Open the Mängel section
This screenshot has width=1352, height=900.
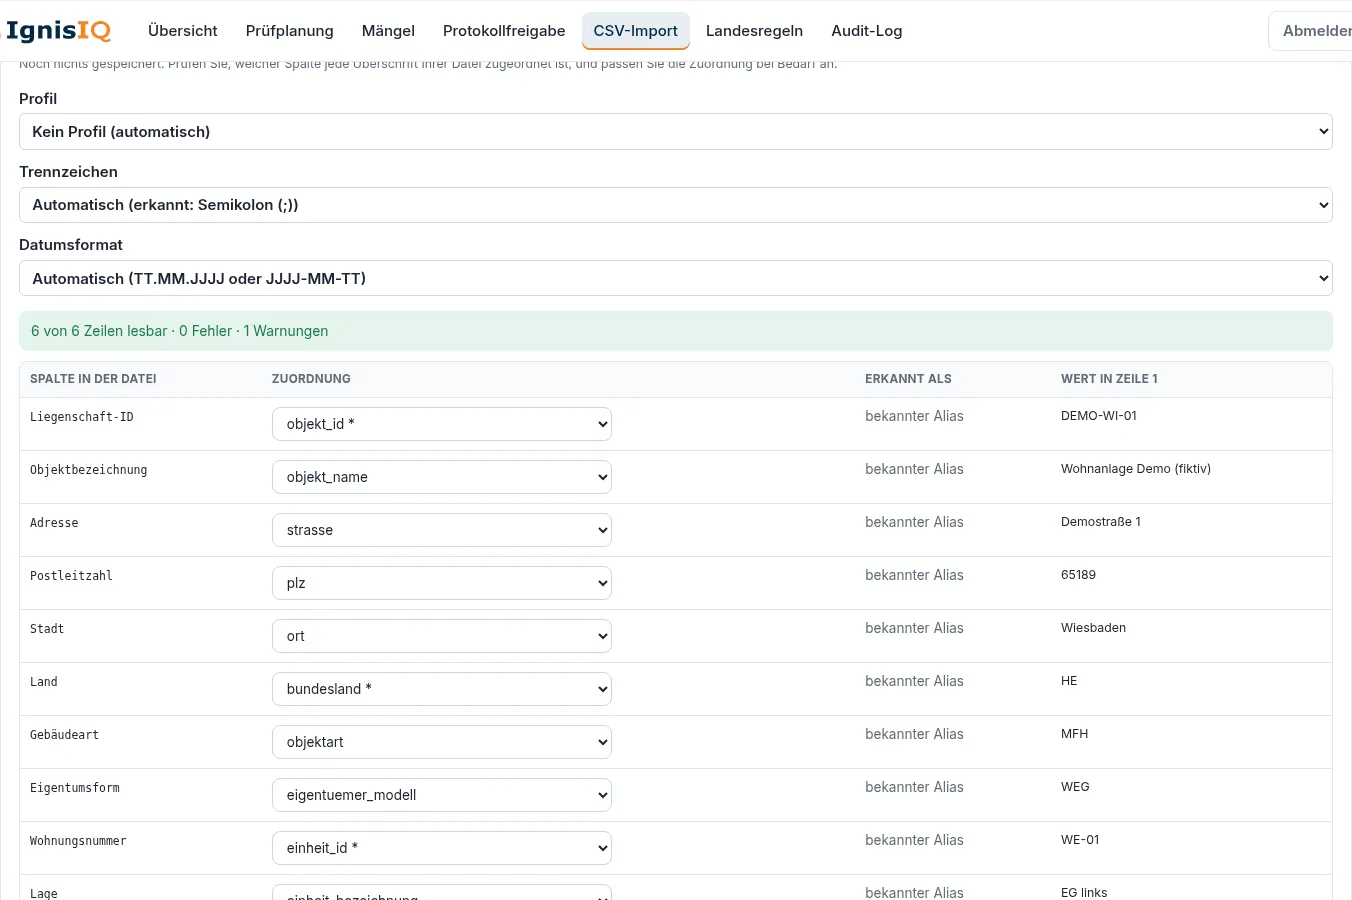click(388, 31)
